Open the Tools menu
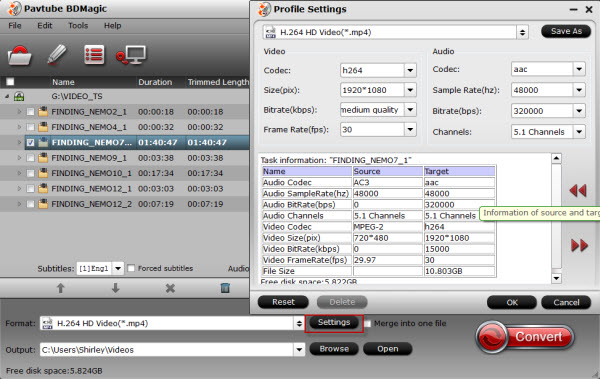600x379 pixels. (x=78, y=26)
